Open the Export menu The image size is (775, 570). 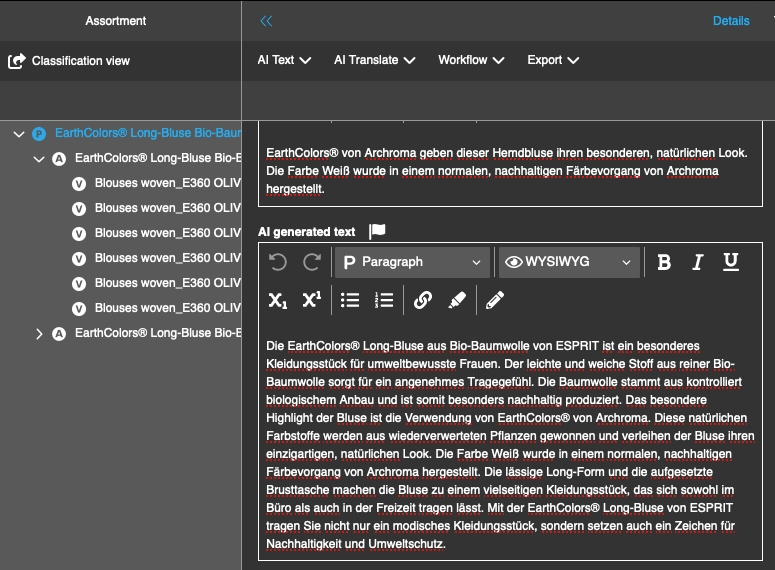[x=553, y=60]
